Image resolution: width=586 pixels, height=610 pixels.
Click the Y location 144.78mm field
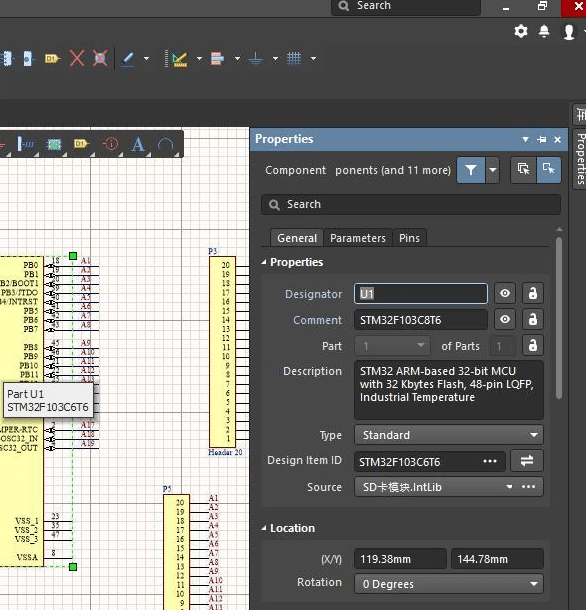[x=497, y=559]
